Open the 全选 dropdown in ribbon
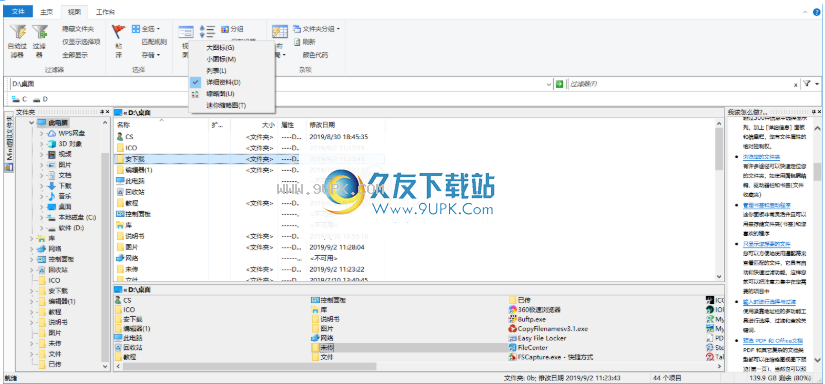The height and width of the screenshot is (384, 825). 158,29
